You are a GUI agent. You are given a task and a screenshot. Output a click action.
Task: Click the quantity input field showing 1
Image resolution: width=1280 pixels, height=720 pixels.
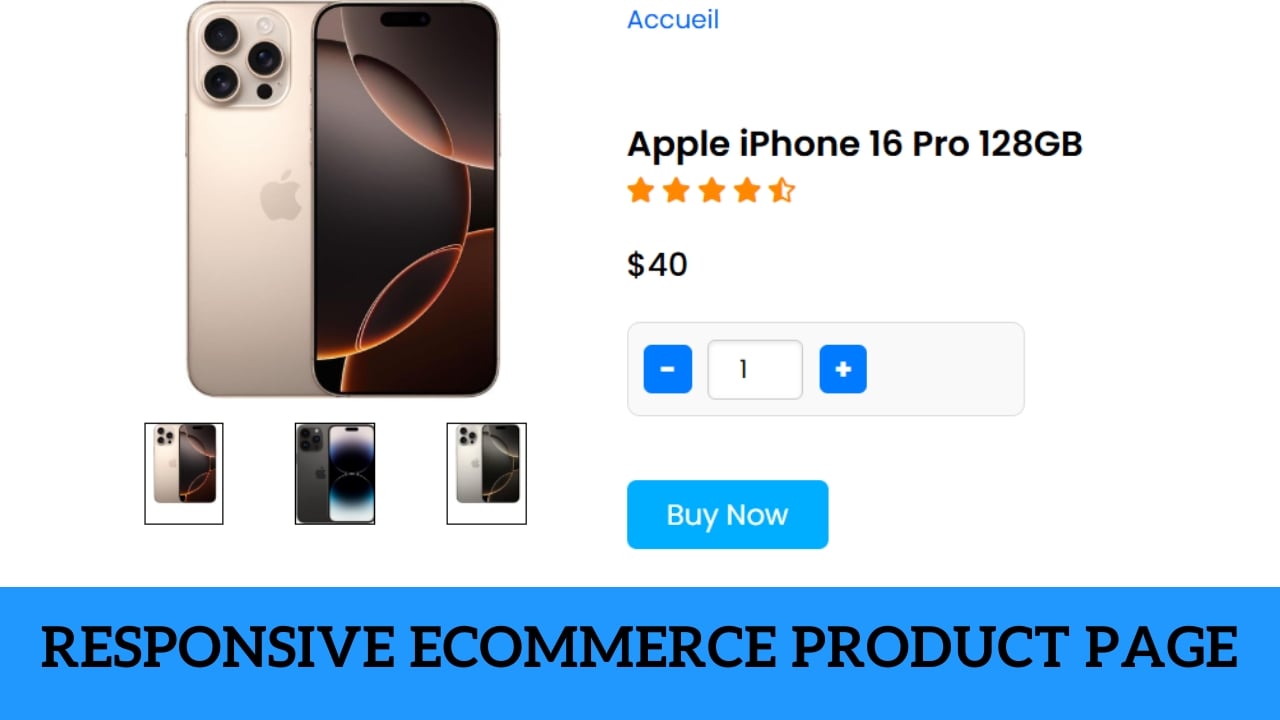click(x=755, y=369)
